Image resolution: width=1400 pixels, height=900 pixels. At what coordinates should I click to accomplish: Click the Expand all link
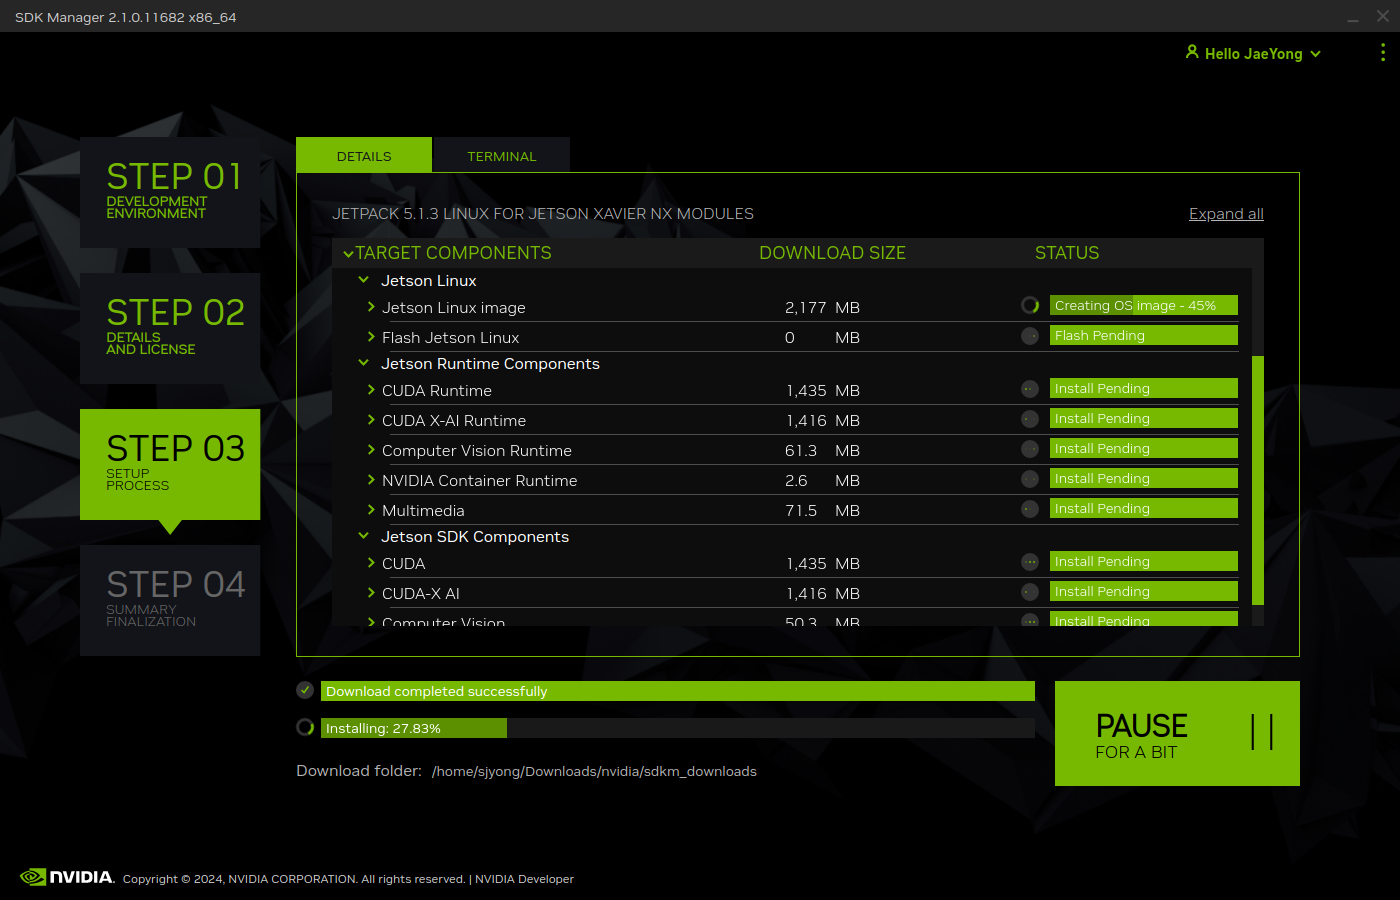(1226, 214)
